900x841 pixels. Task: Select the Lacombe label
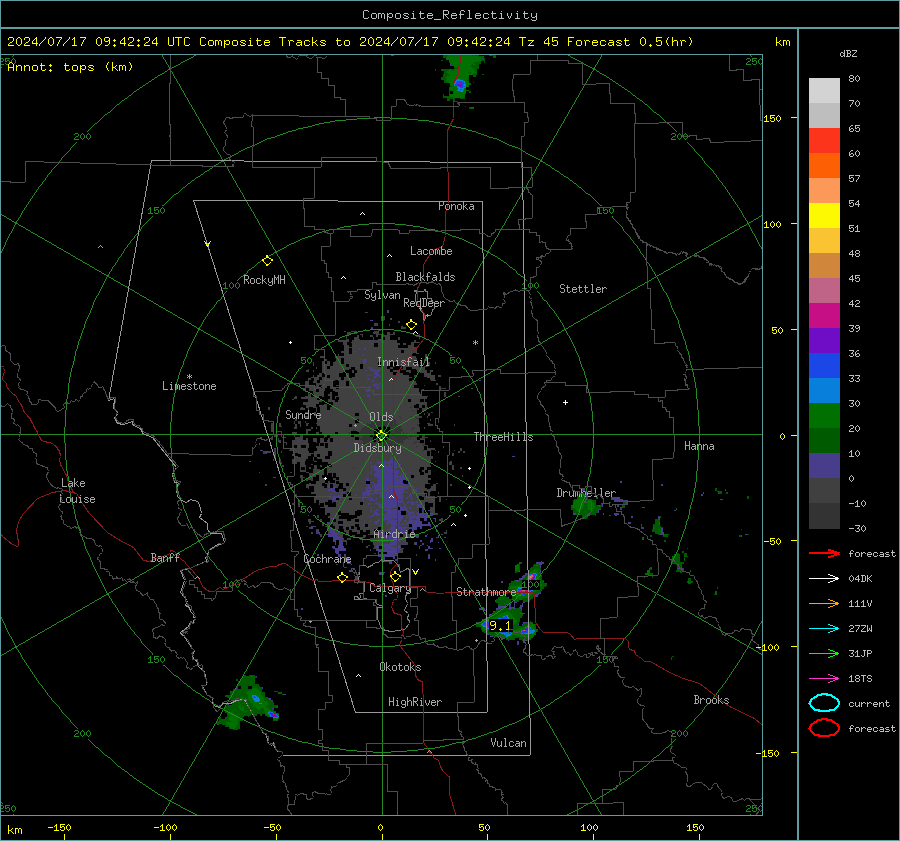pyautogui.click(x=431, y=251)
